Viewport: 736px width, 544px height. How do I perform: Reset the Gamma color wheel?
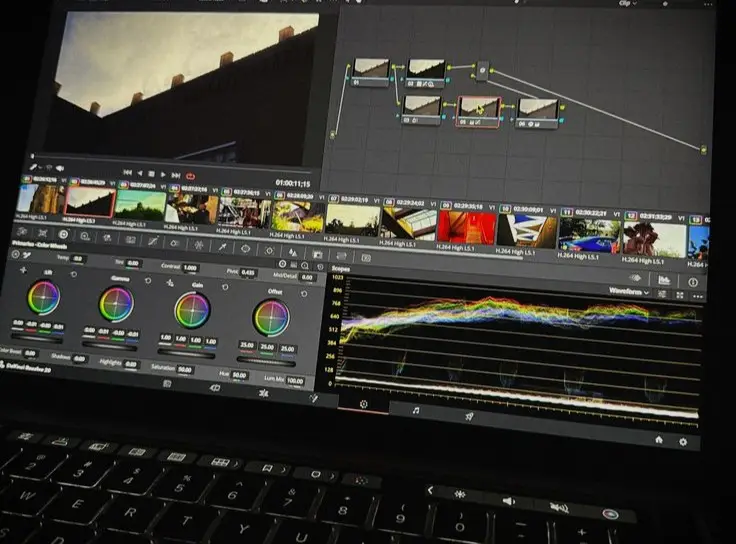(149, 281)
